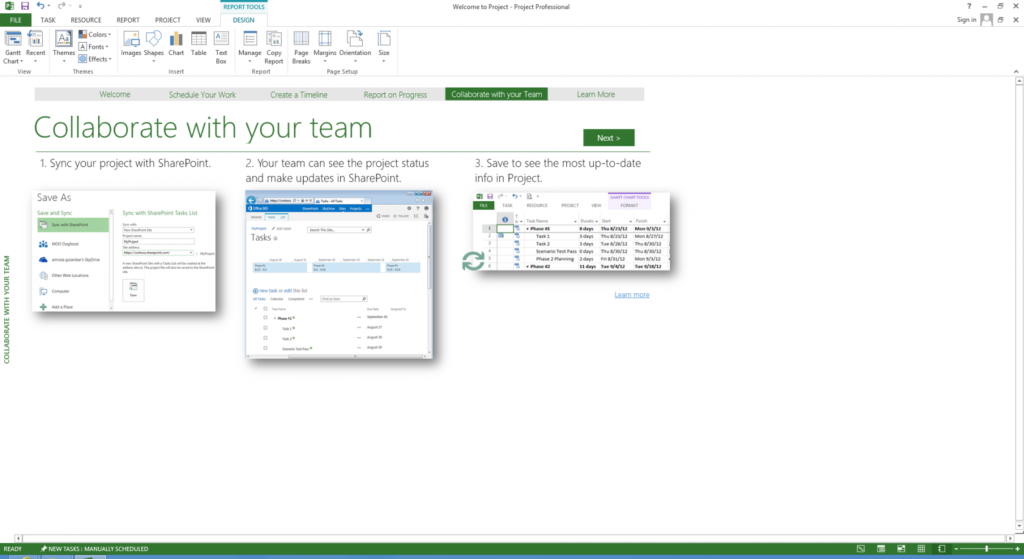Open the Manage report button
The image size is (1024, 559).
click(x=249, y=48)
